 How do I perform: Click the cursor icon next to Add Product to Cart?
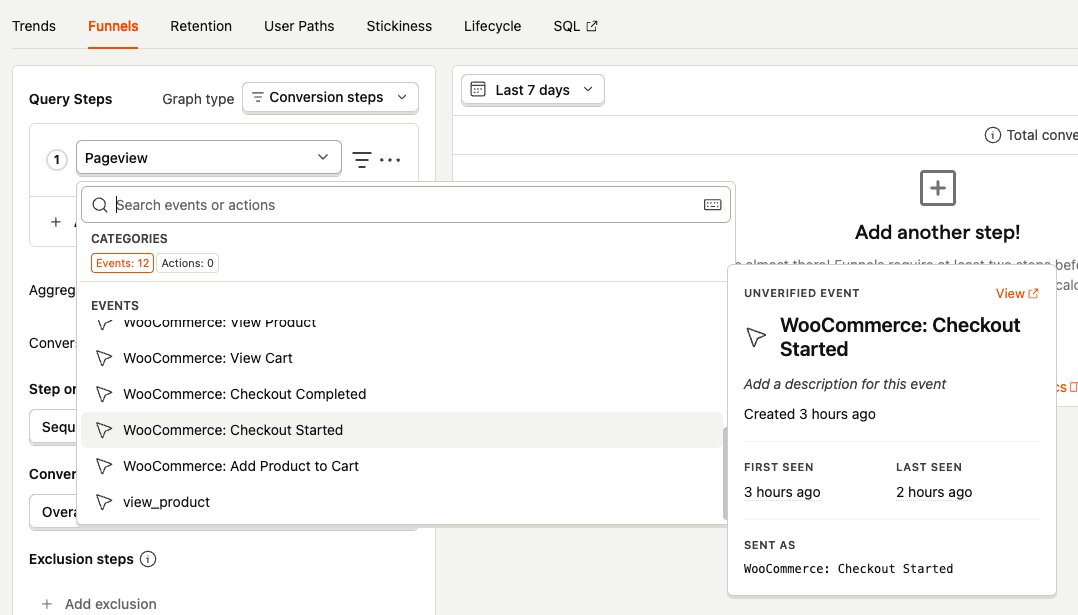click(x=104, y=466)
